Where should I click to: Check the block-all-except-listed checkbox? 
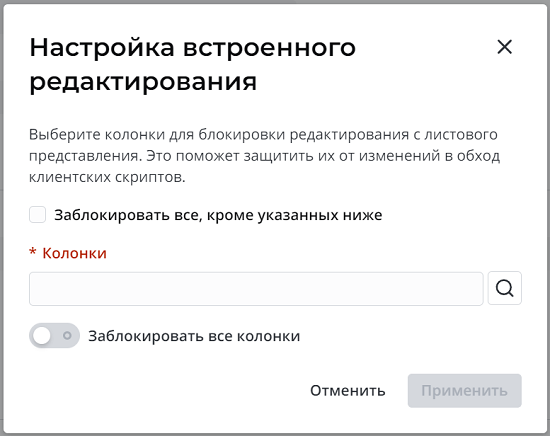point(38,215)
